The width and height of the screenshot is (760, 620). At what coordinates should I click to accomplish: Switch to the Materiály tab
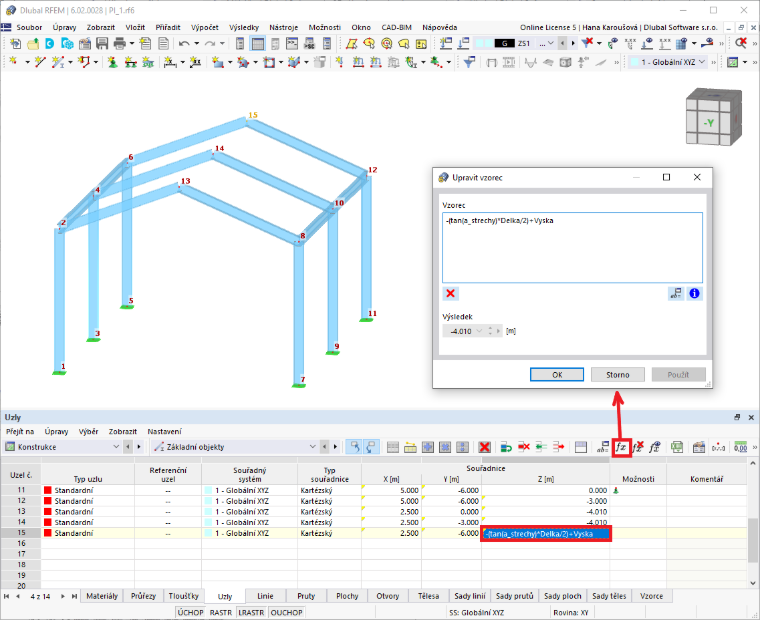pos(102,596)
